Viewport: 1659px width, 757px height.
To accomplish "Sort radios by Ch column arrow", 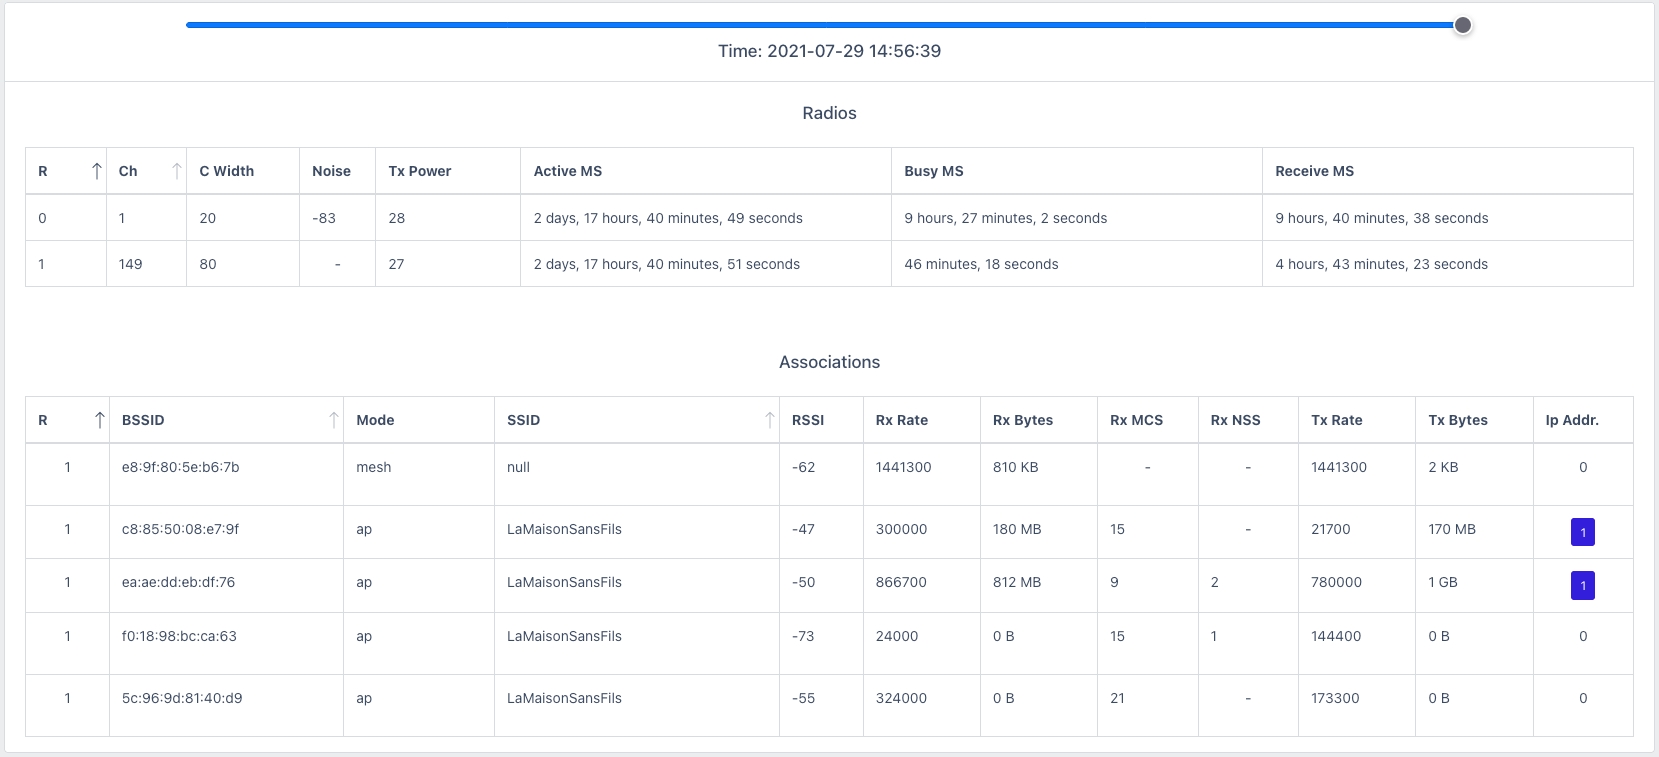I will [176, 171].
